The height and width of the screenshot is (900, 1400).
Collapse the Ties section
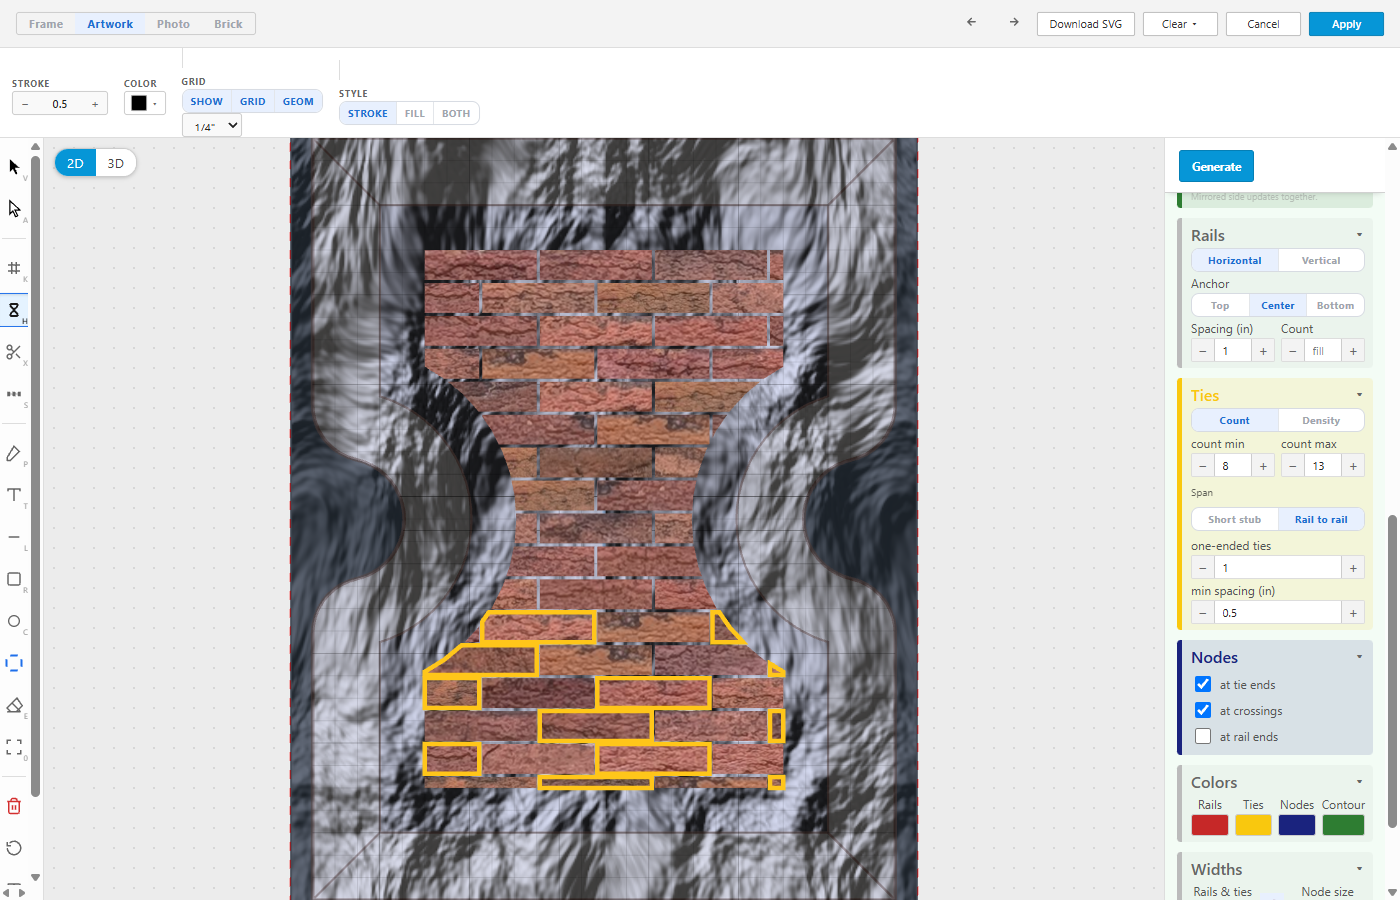coord(1359,395)
